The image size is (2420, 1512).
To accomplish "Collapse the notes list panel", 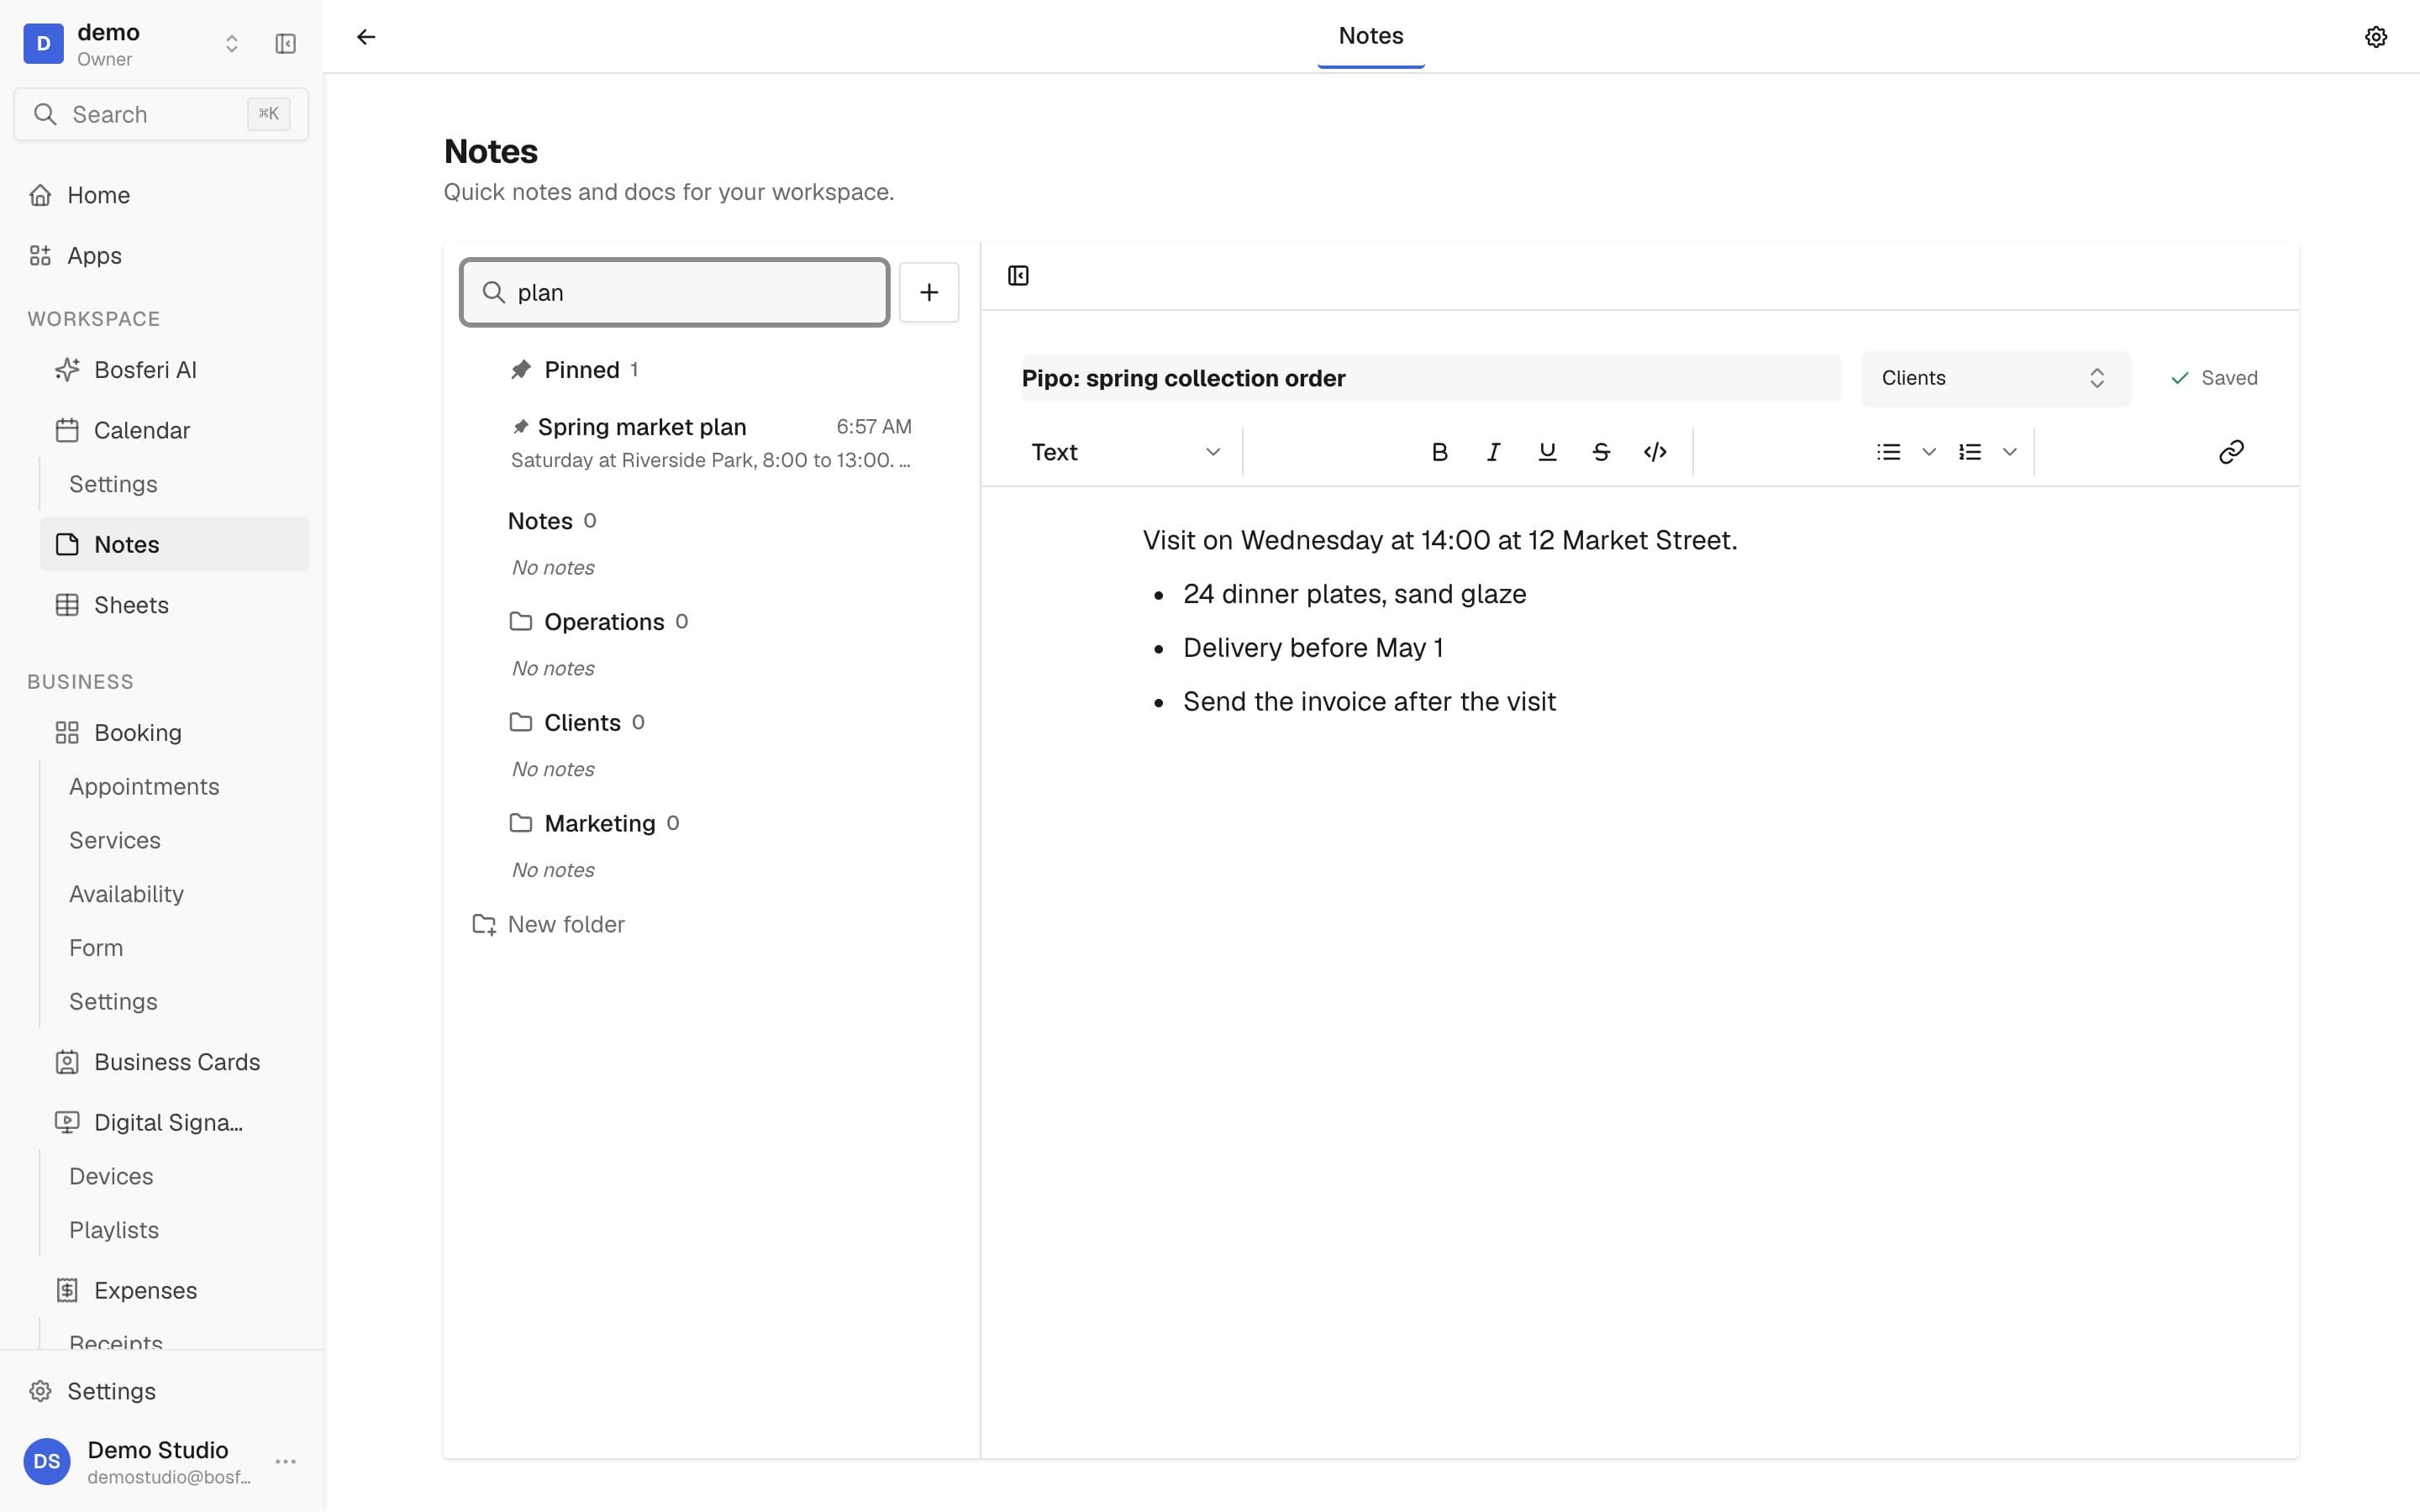I will pyautogui.click(x=1018, y=276).
